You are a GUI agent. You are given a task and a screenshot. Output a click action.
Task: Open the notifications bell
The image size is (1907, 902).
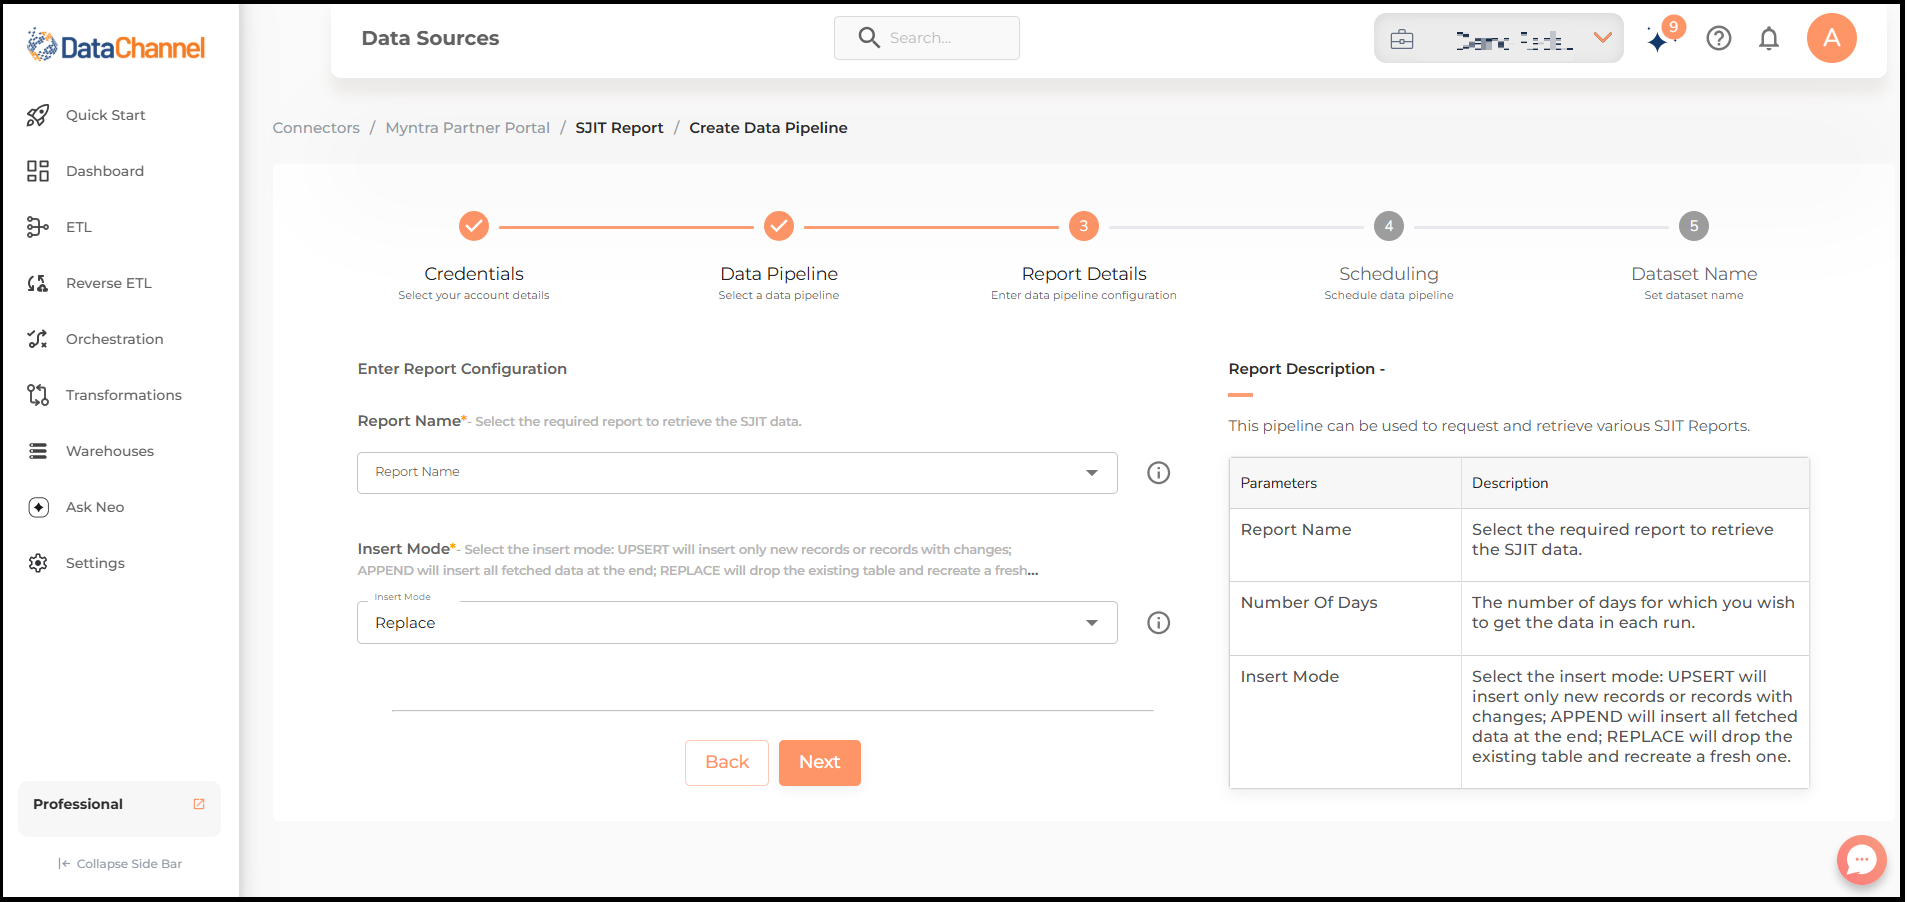[1769, 38]
